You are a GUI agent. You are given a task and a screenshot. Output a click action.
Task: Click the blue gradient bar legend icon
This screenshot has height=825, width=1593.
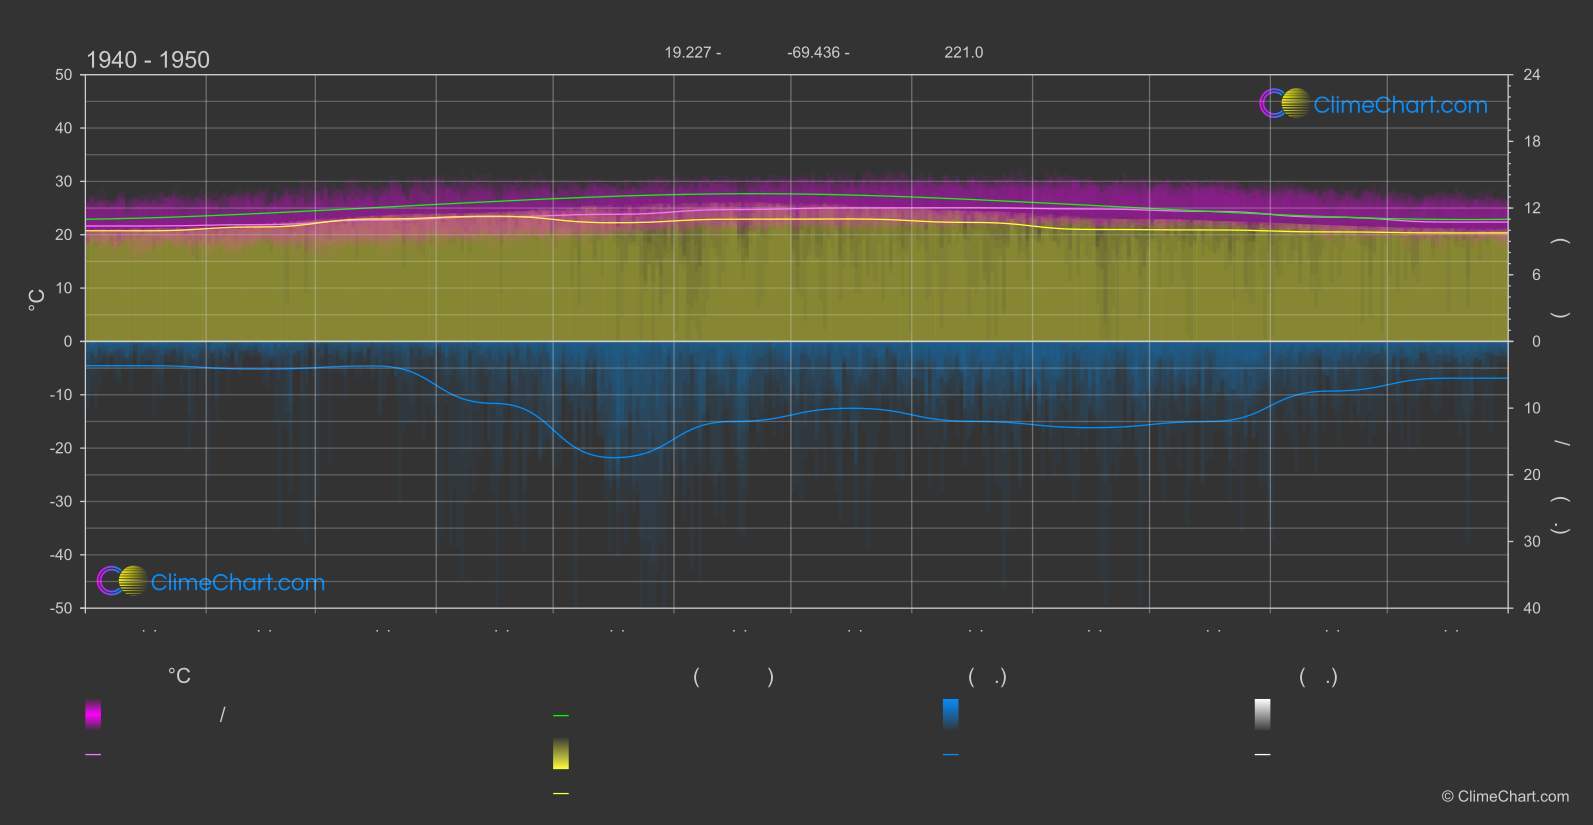tap(951, 714)
